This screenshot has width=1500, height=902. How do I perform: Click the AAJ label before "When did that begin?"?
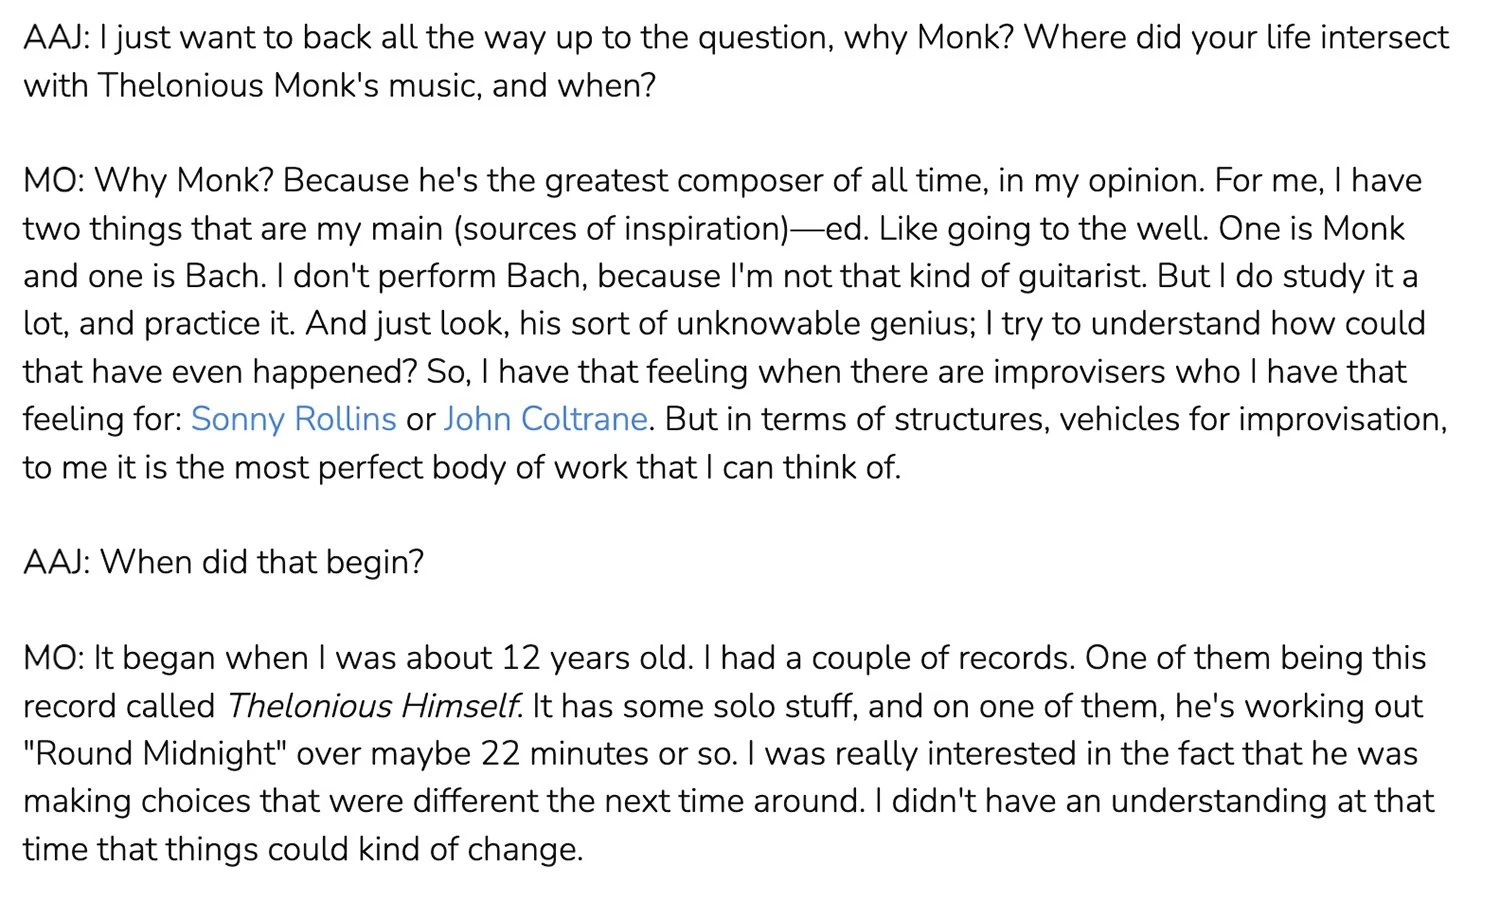(x=57, y=562)
